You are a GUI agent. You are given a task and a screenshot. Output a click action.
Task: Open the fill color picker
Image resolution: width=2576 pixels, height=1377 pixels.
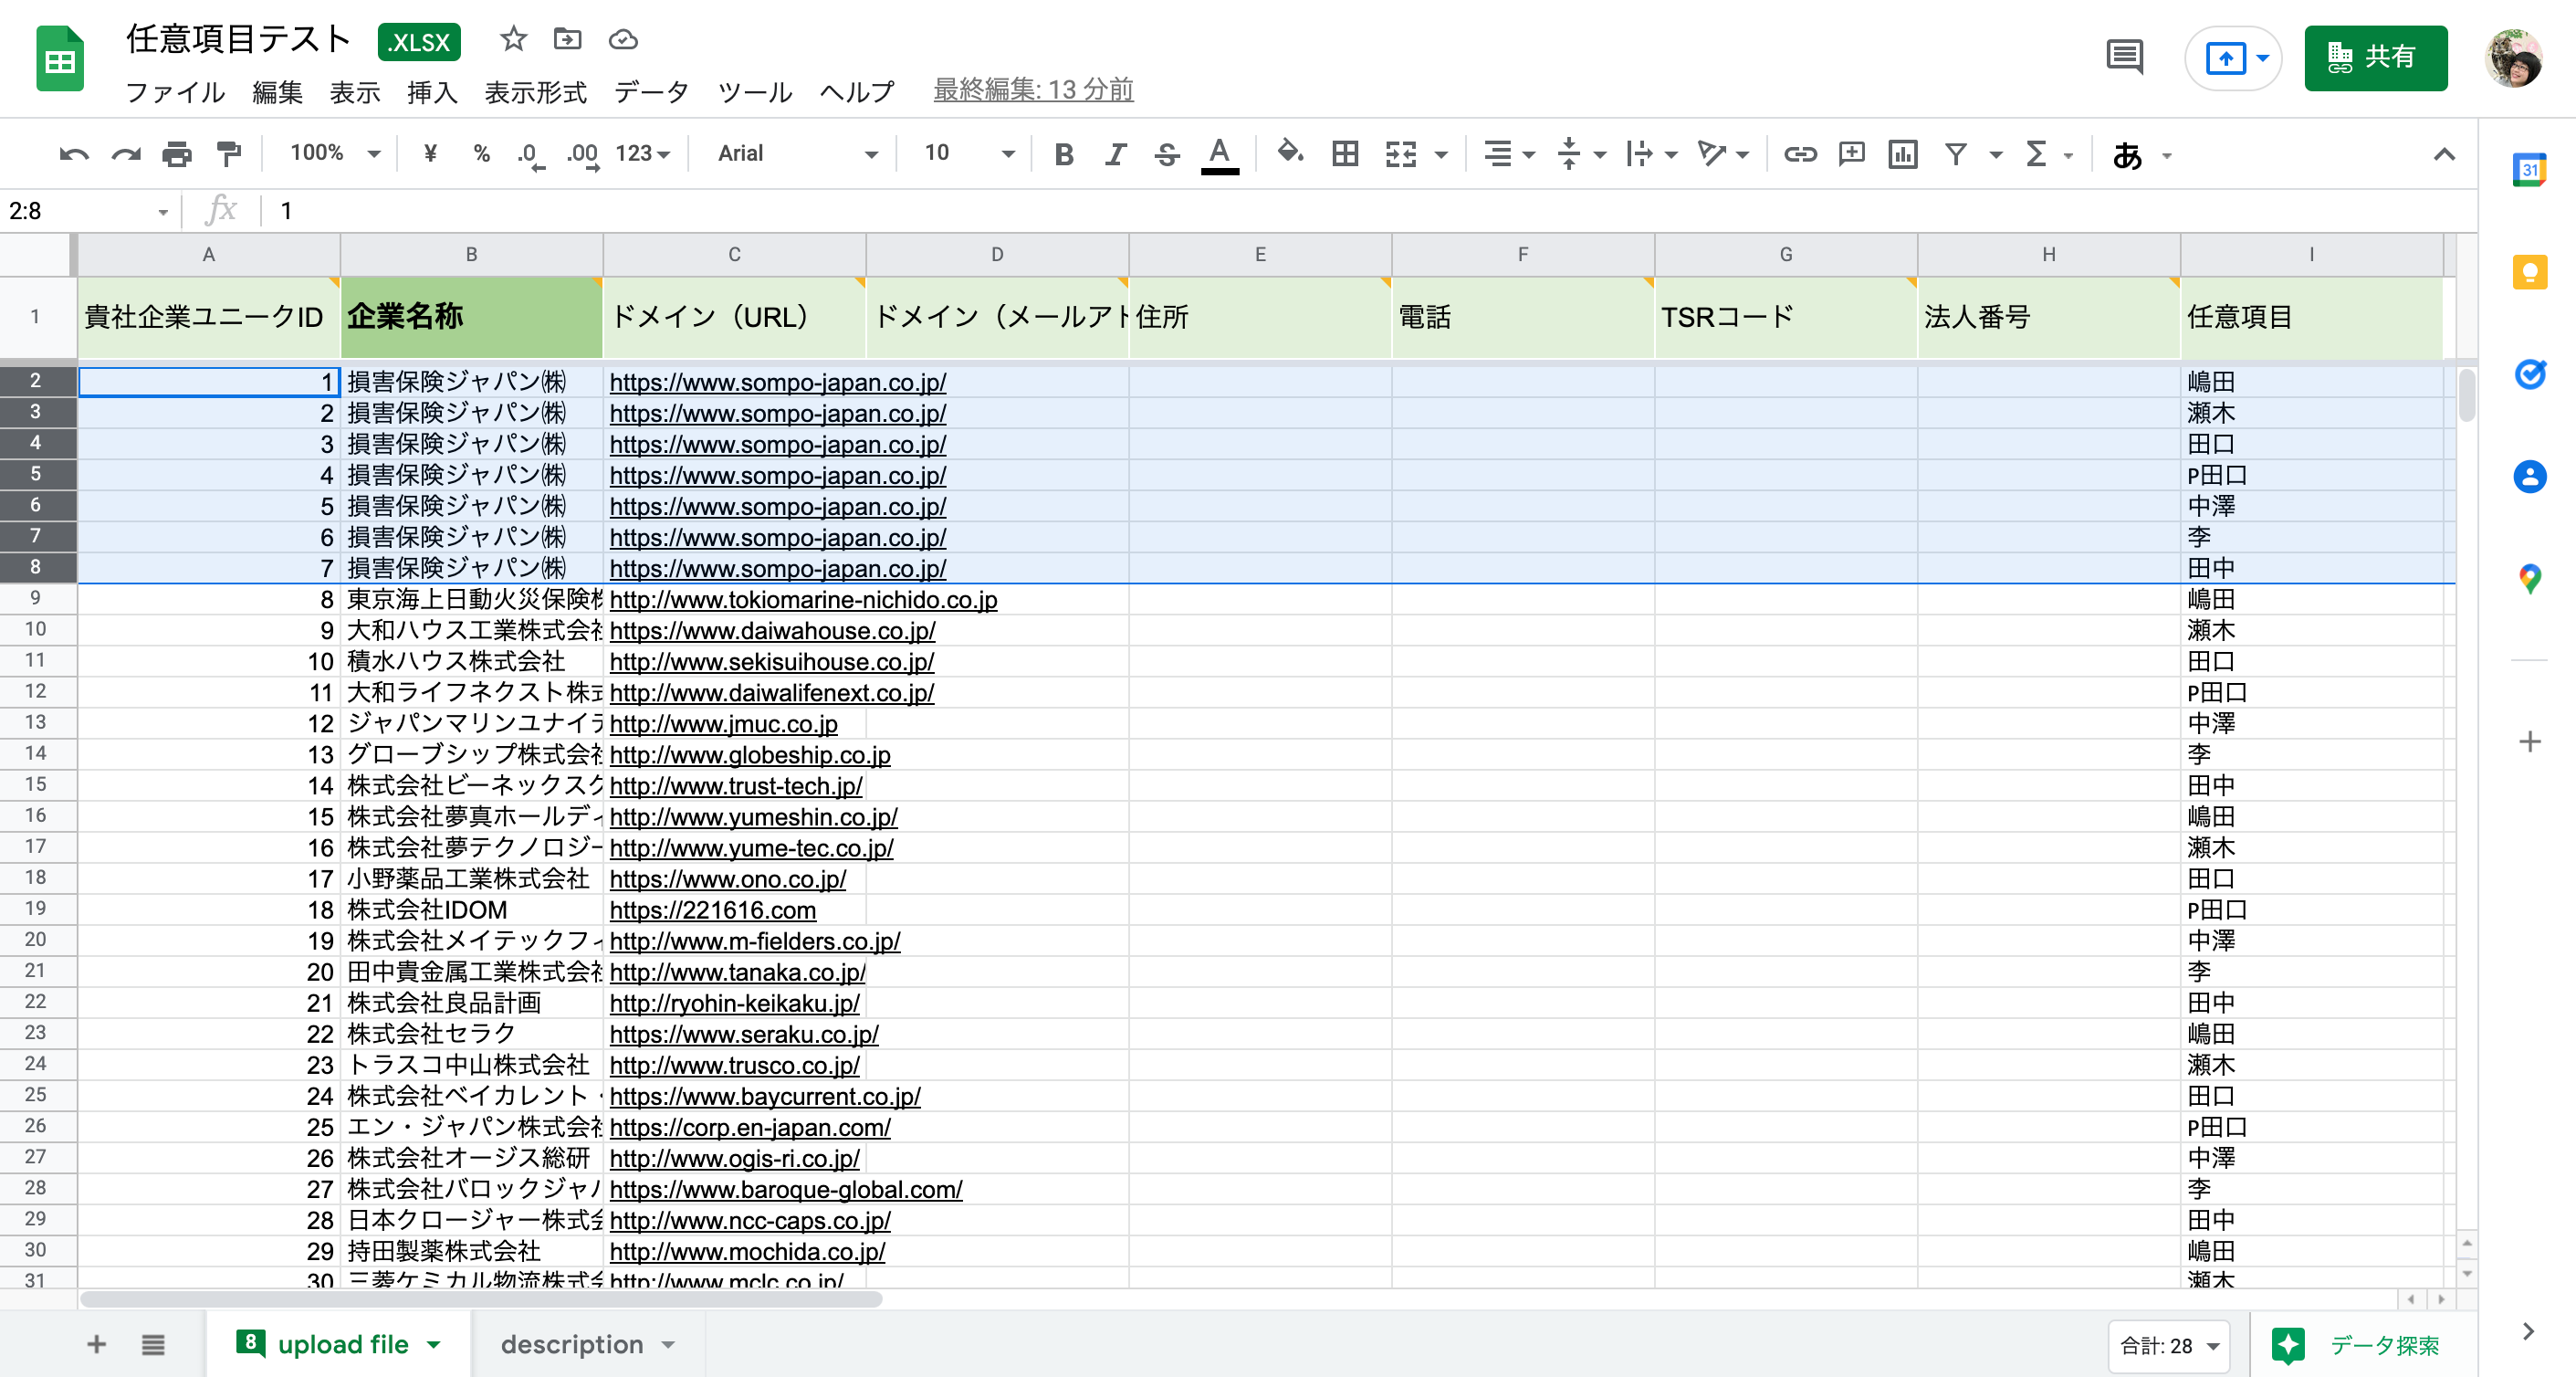(x=1290, y=154)
